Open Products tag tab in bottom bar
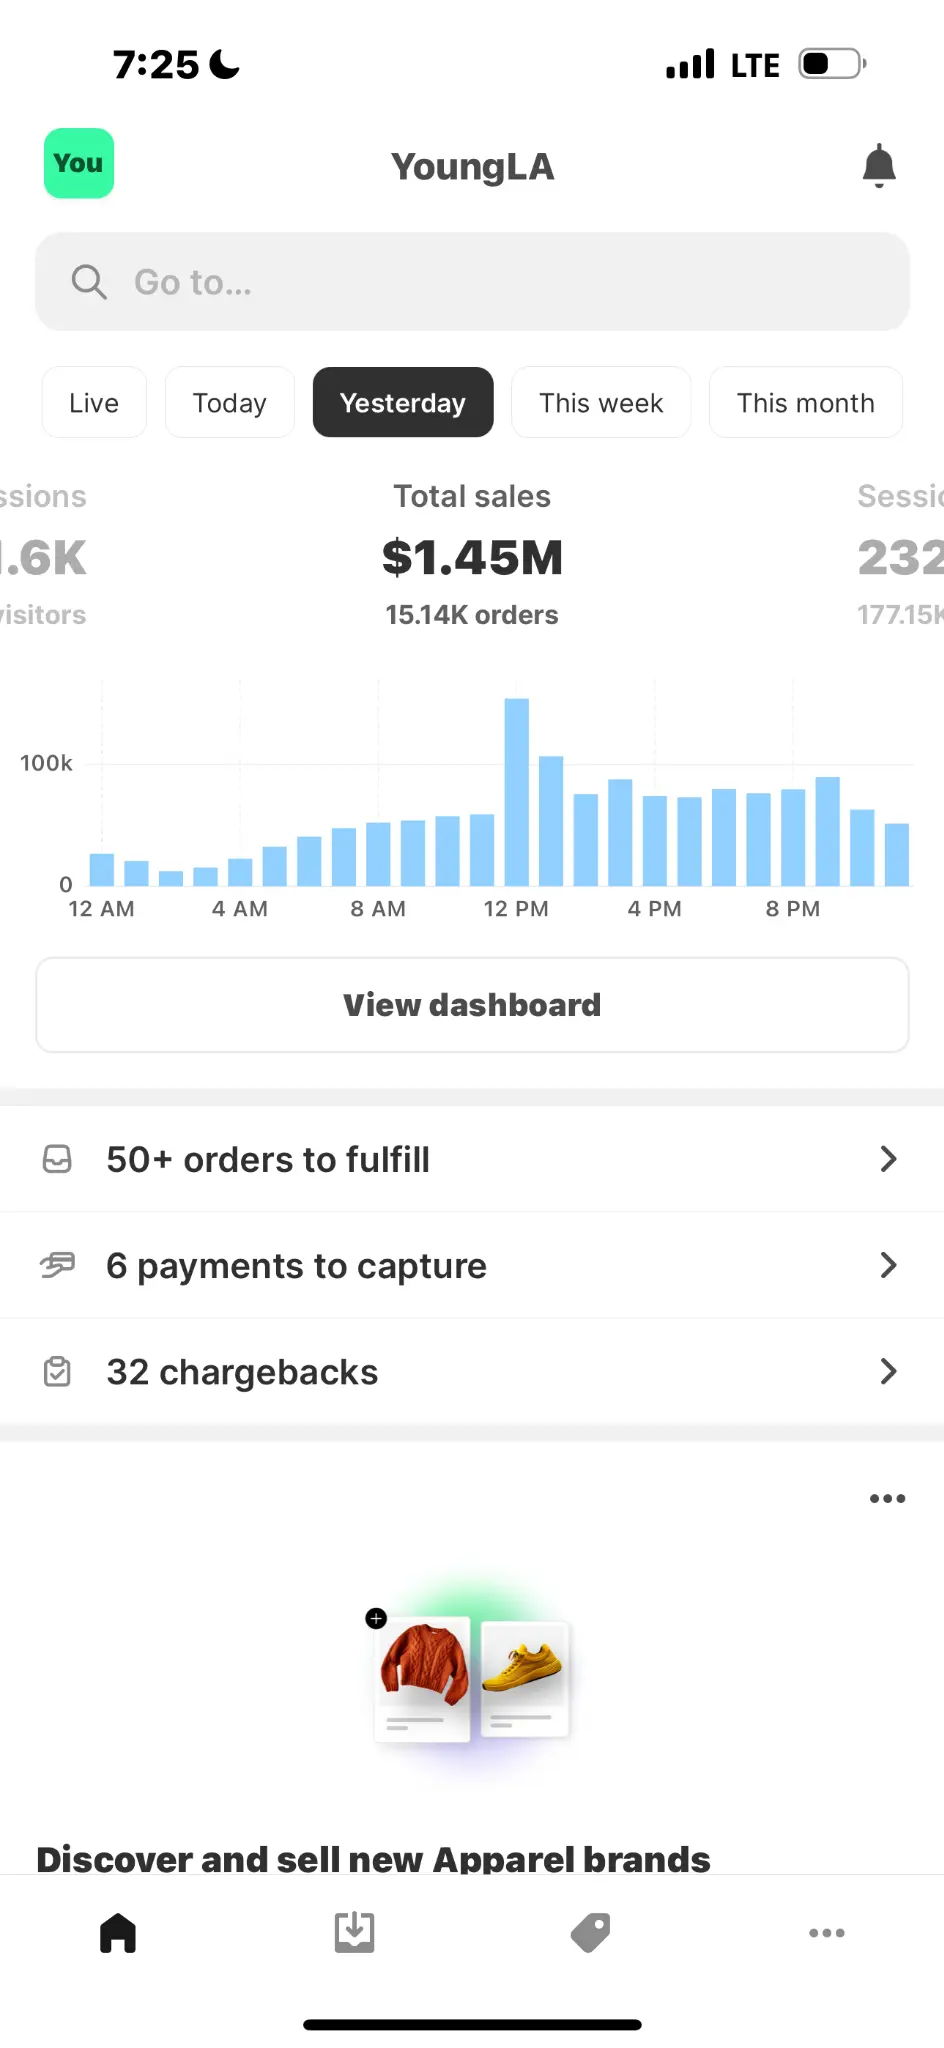The image size is (944, 2048). [590, 1932]
